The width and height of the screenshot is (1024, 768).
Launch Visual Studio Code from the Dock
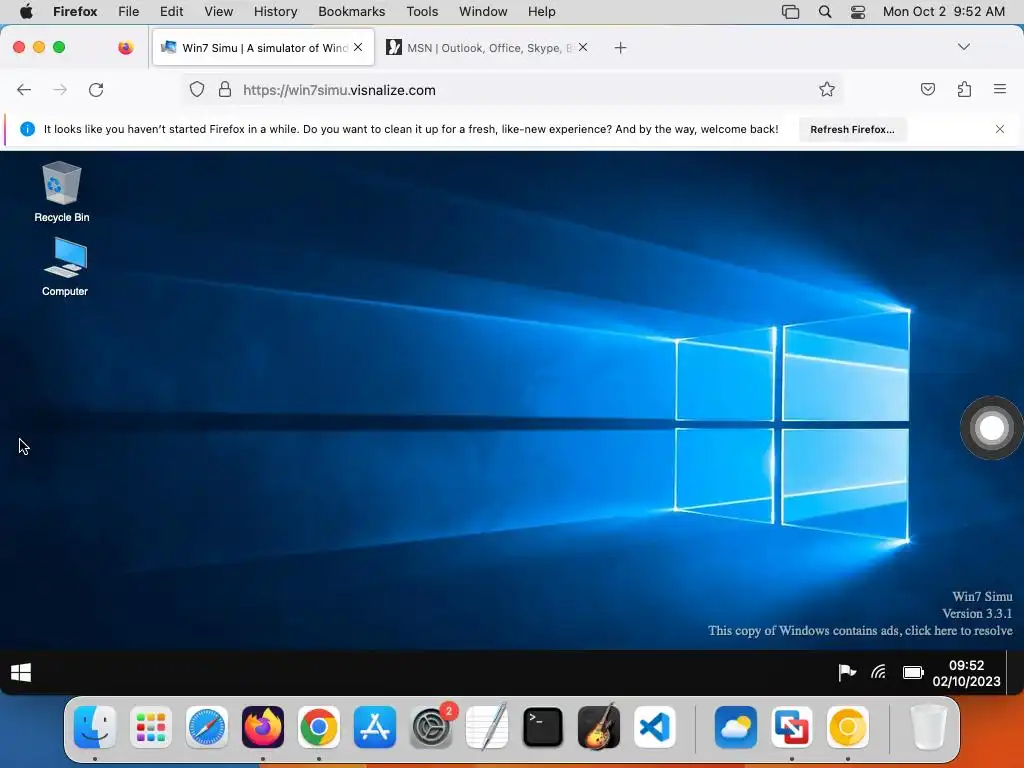[655, 727]
